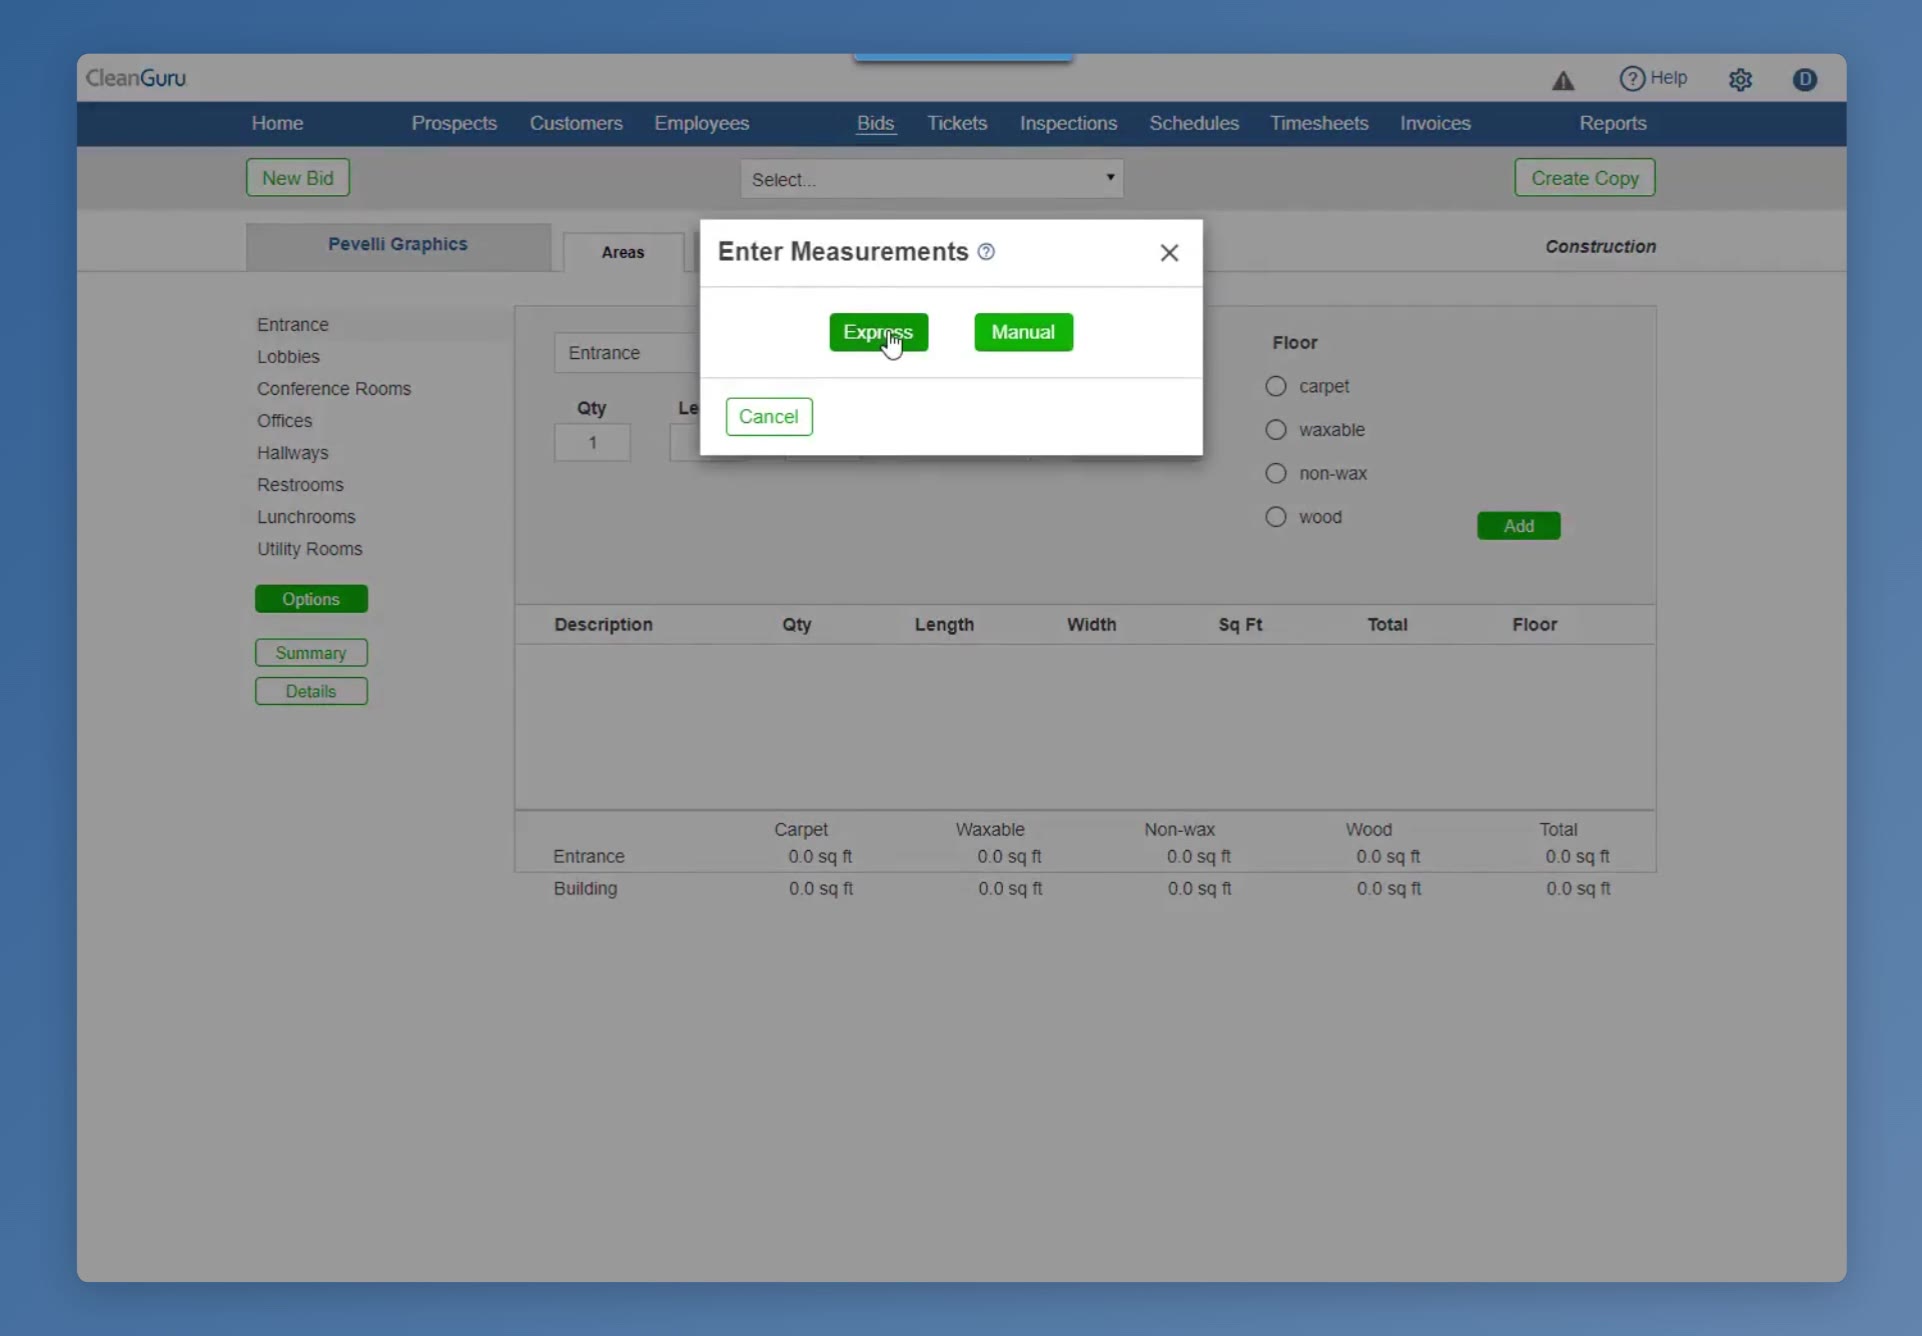Image resolution: width=1922 pixels, height=1336 pixels.
Task: Open the Customers menu
Action: tap(576, 123)
